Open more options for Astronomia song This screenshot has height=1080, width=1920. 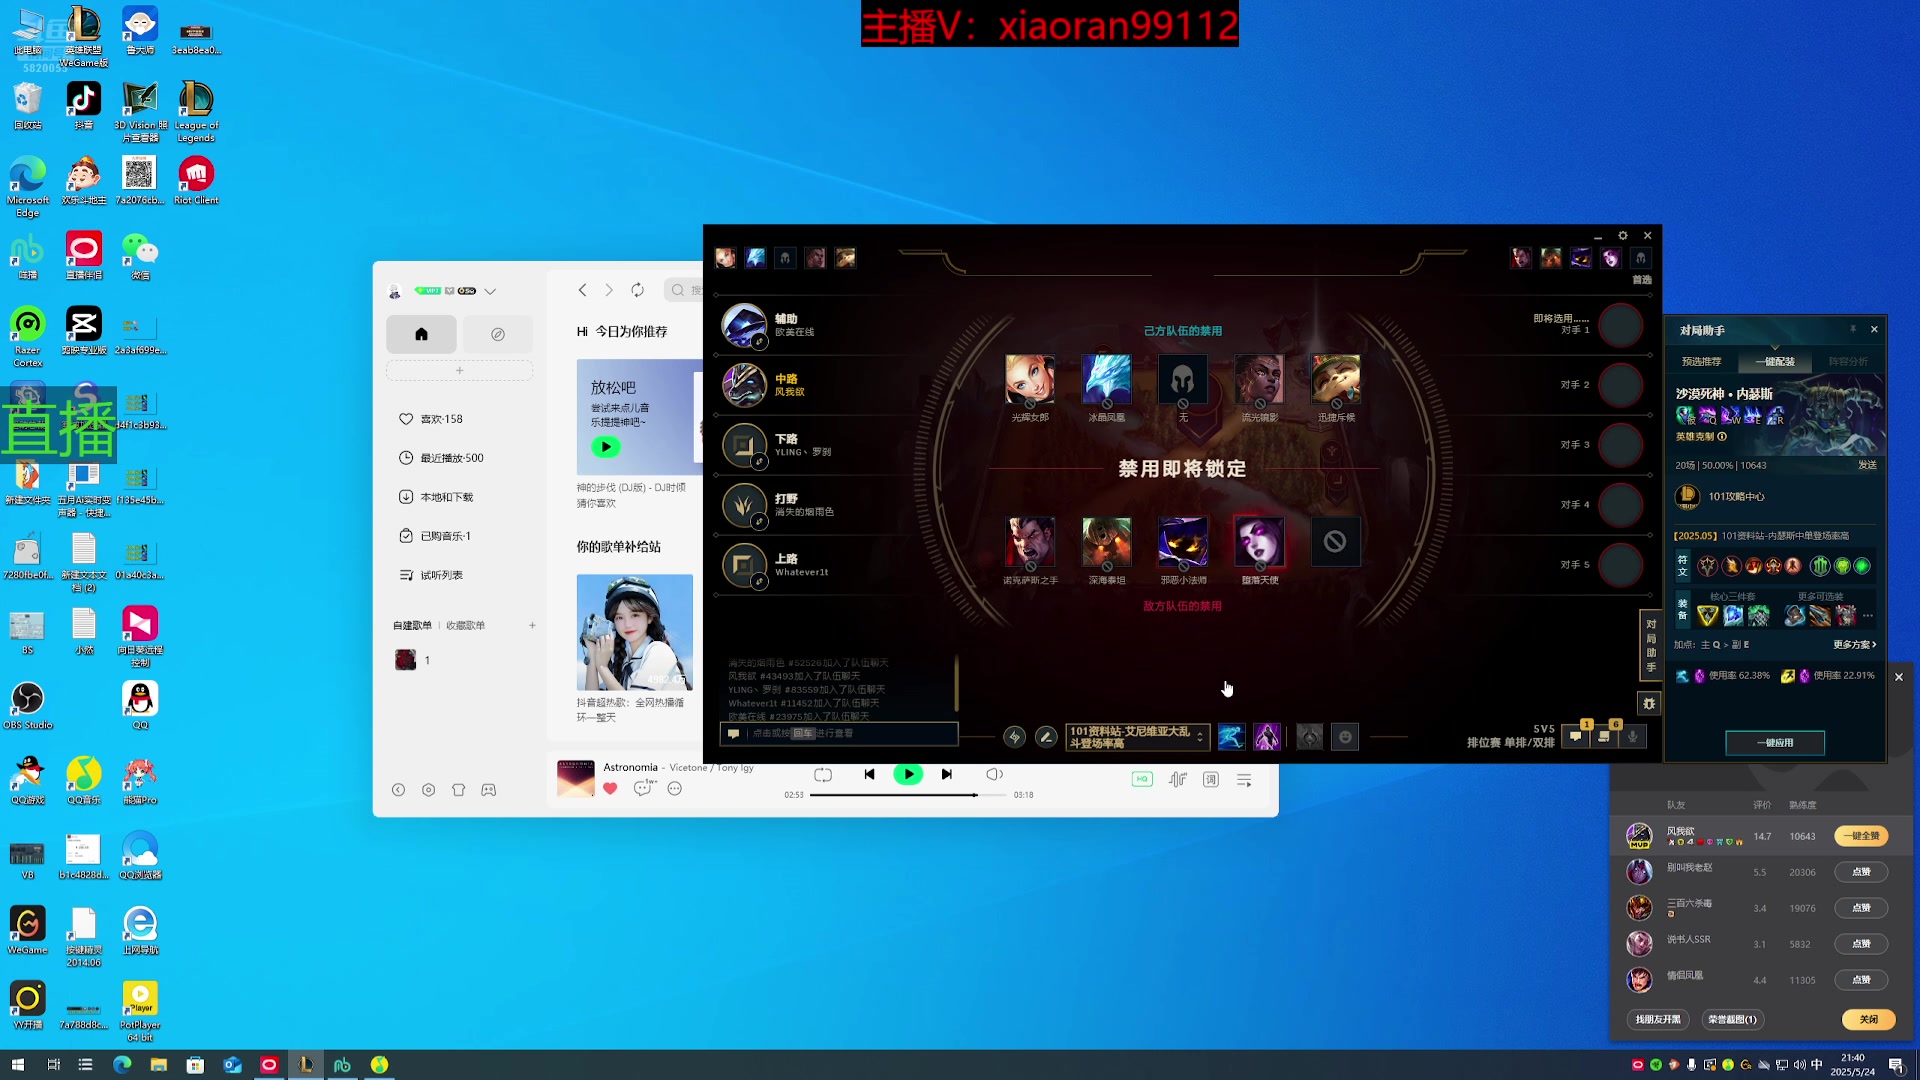[675, 789]
